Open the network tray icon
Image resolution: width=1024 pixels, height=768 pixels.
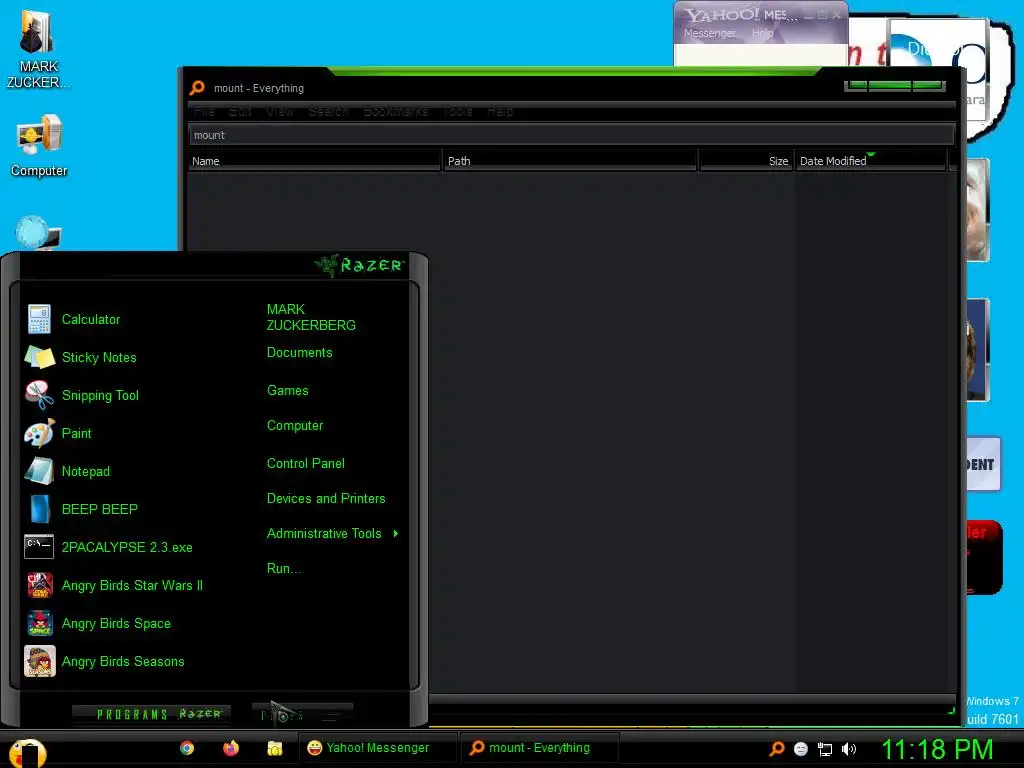pos(825,749)
